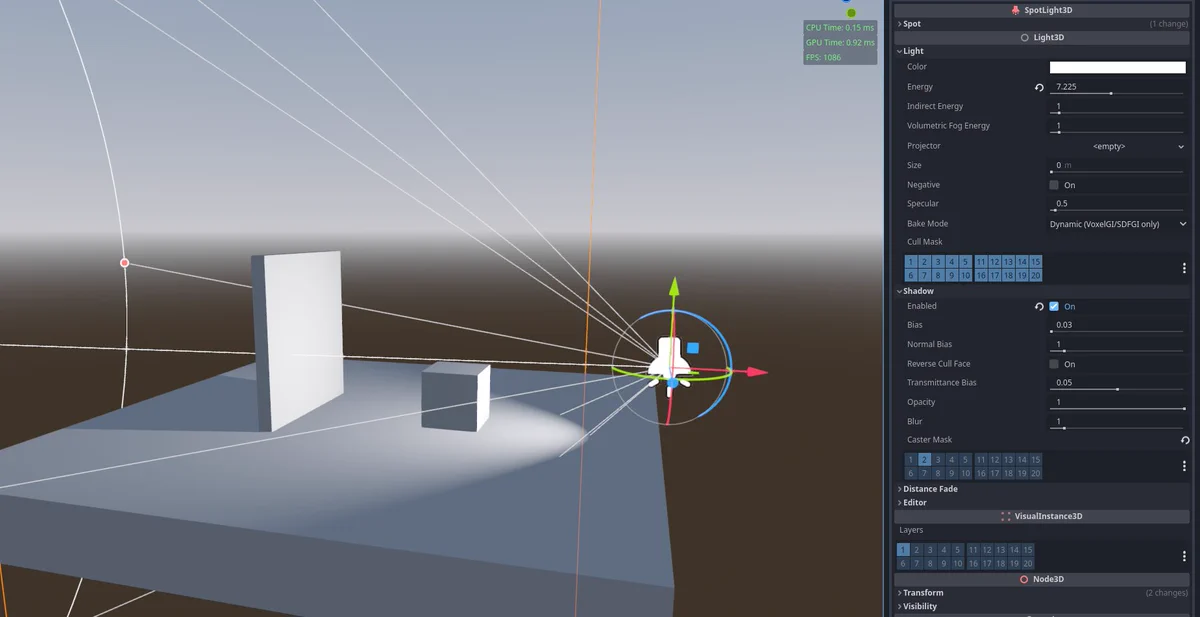Reset the Caster Mask with its revert icon
The height and width of the screenshot is (617, 1200).
[x=1185, y=440]
